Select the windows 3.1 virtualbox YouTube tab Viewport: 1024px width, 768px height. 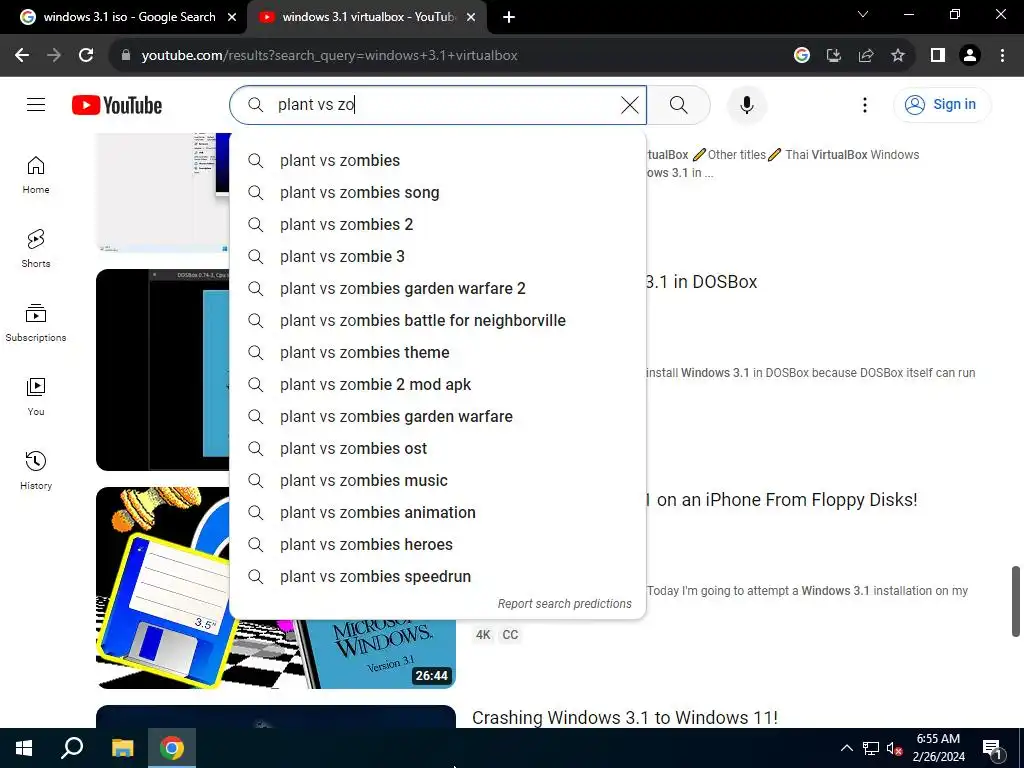367,17
